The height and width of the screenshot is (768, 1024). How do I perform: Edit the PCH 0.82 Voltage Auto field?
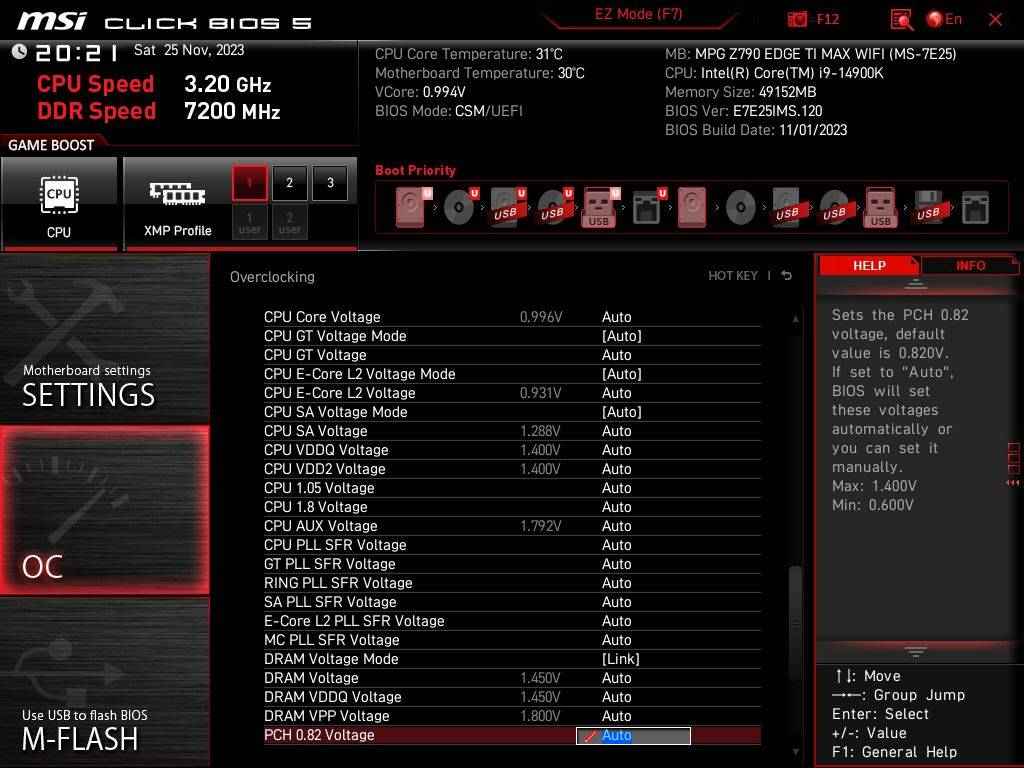coord(633,735)
